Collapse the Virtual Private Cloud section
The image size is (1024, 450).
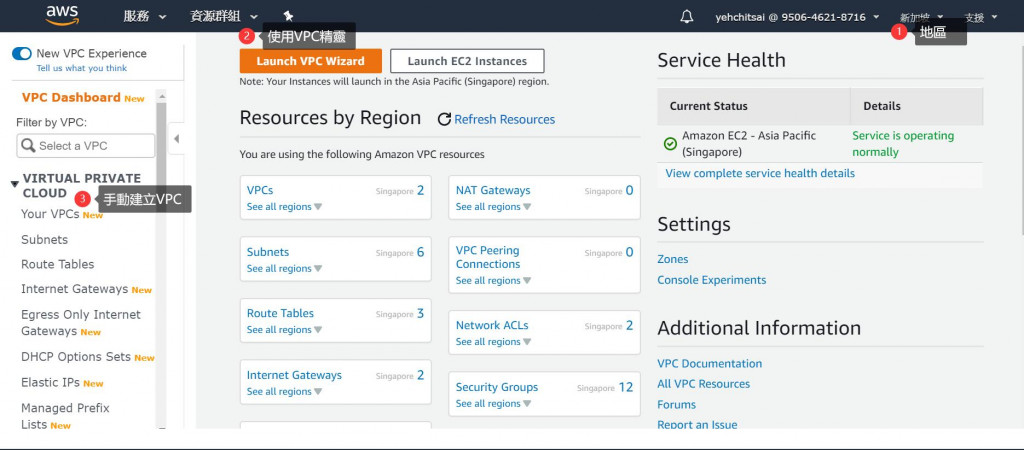(x=14, y=183)
